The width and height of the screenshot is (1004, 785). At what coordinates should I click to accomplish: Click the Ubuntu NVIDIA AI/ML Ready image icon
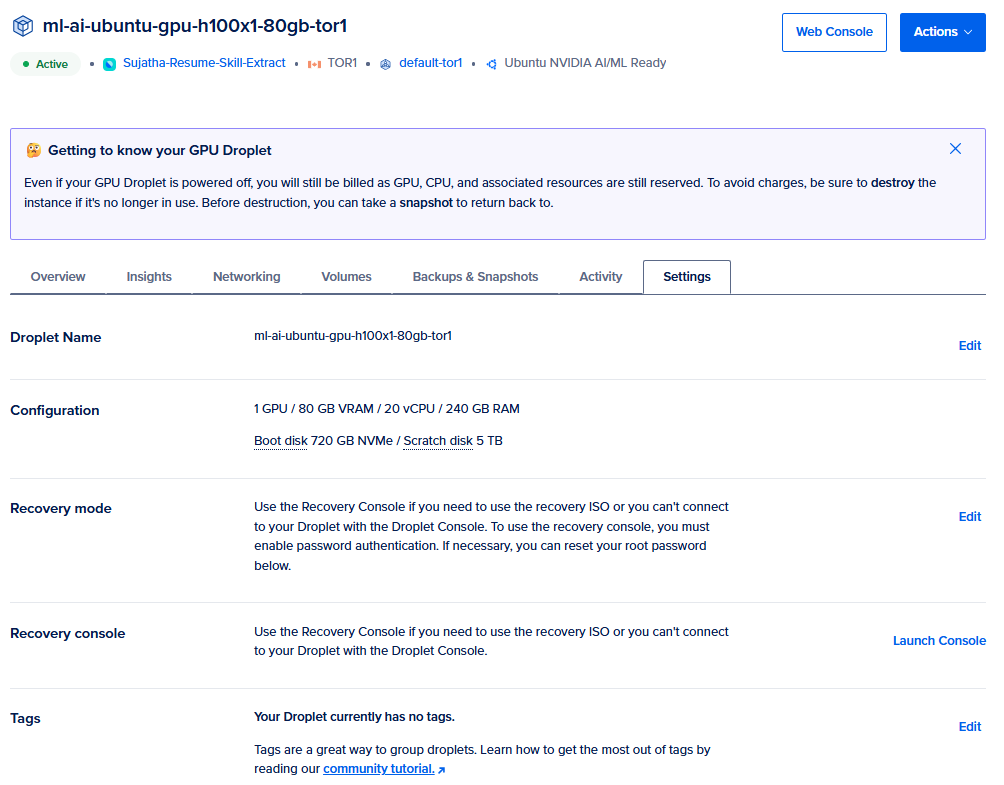click(x=491, y=62)
